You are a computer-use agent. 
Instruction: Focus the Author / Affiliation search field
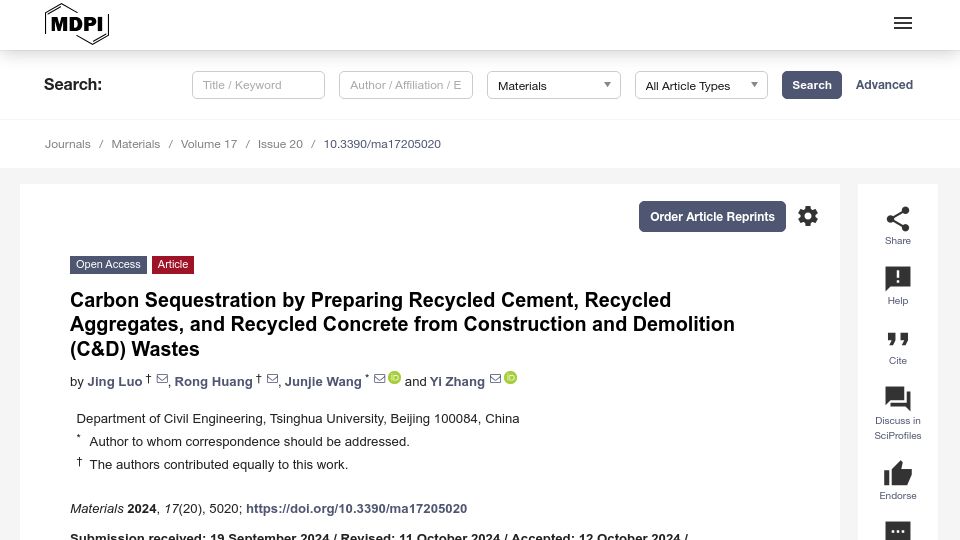click(406, 85)
